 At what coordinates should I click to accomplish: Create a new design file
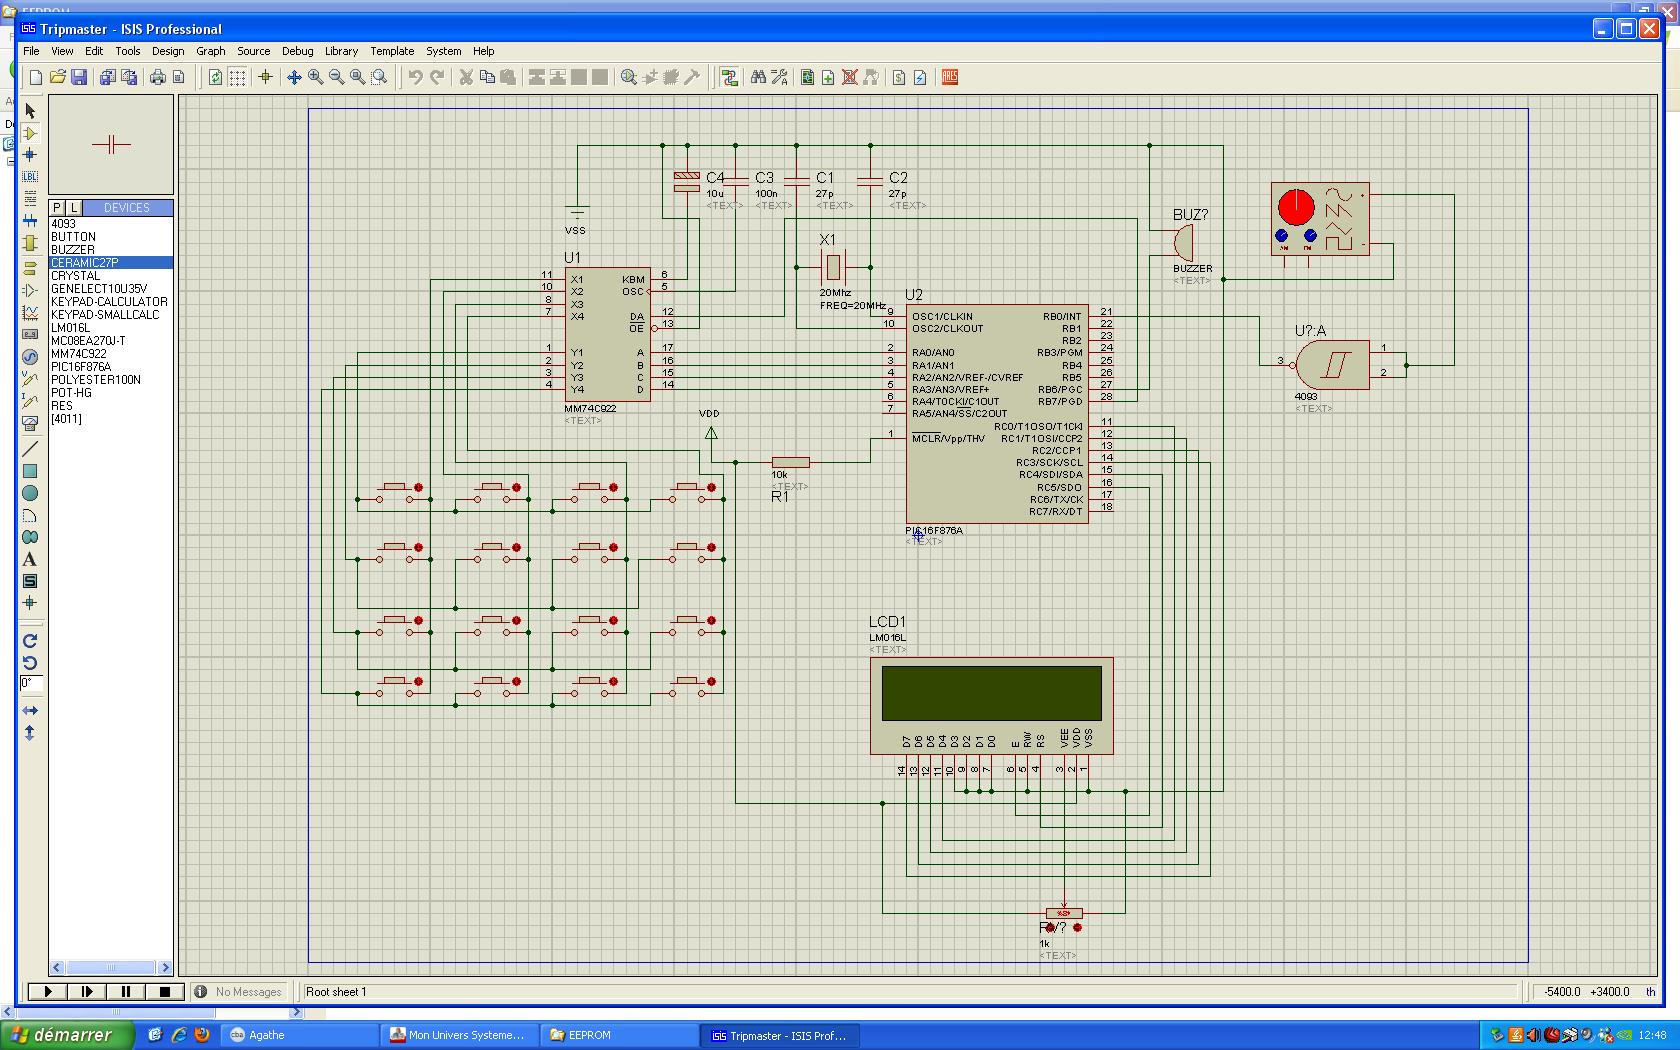coord(36,77)
